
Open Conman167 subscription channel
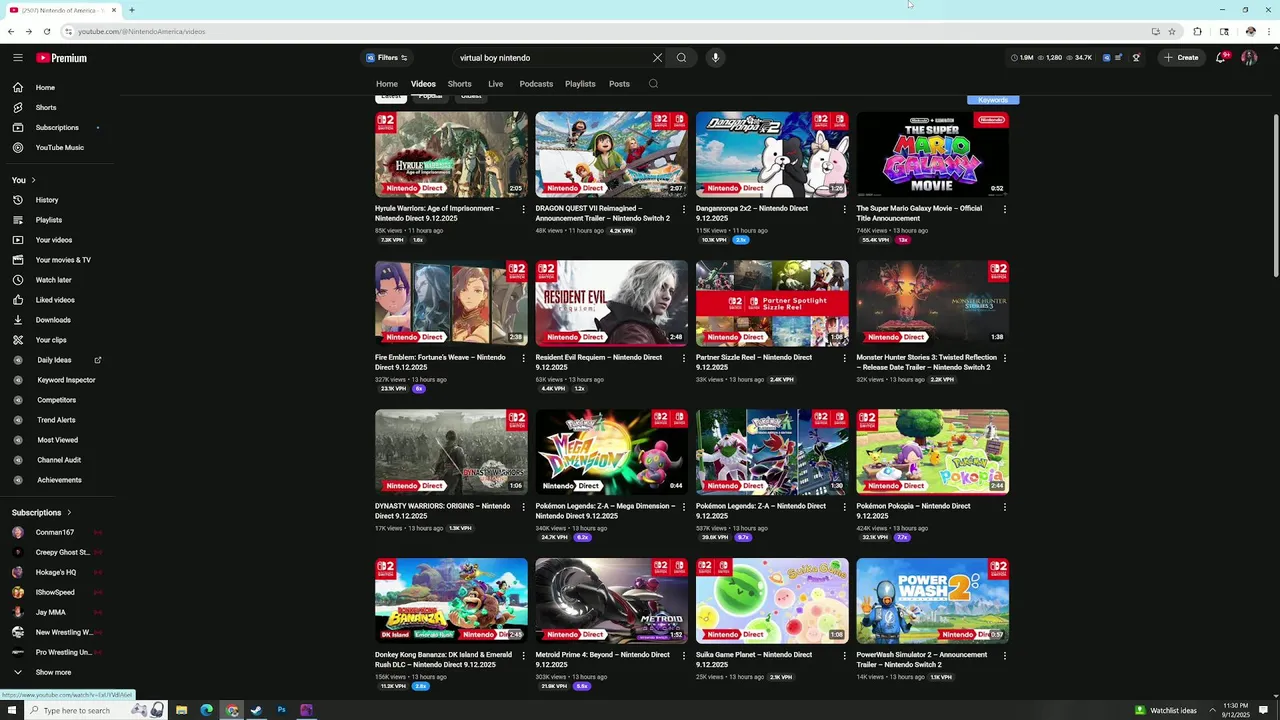click(56, 532)
